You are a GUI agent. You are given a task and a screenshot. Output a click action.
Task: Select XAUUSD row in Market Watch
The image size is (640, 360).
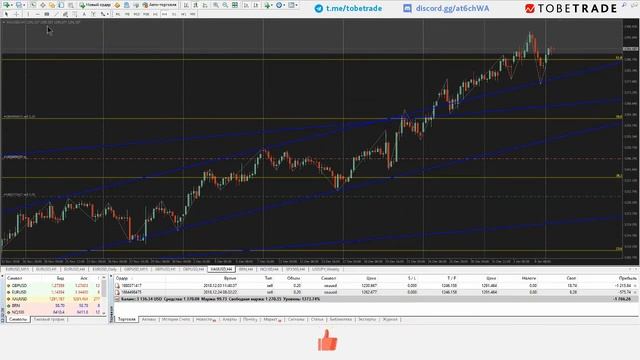53,299
